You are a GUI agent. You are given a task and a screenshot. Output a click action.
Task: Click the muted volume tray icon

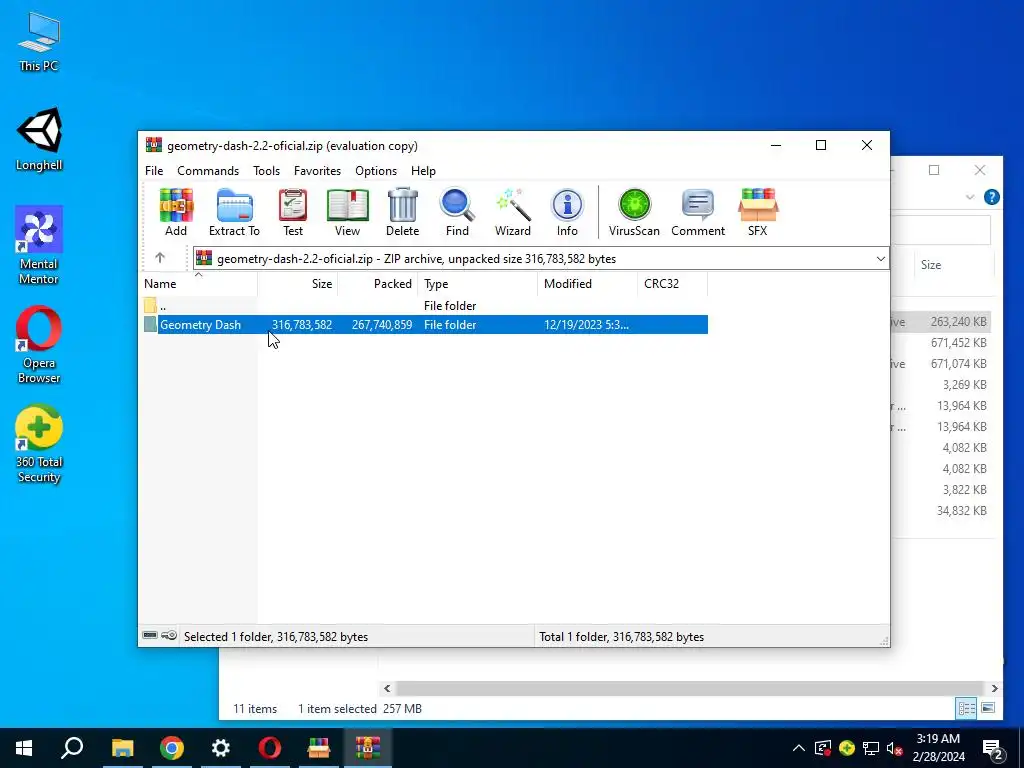(895, 748)
